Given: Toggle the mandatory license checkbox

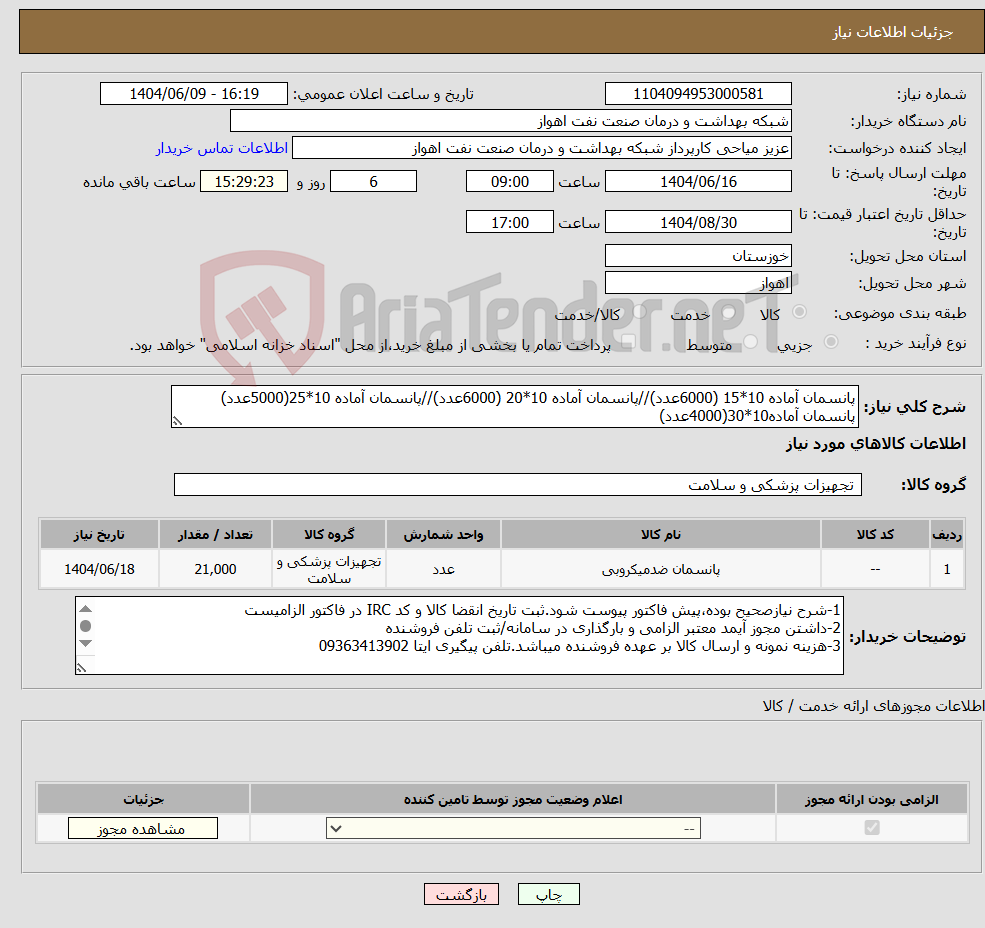Looking at the screenshot, I should pos(872,827).
